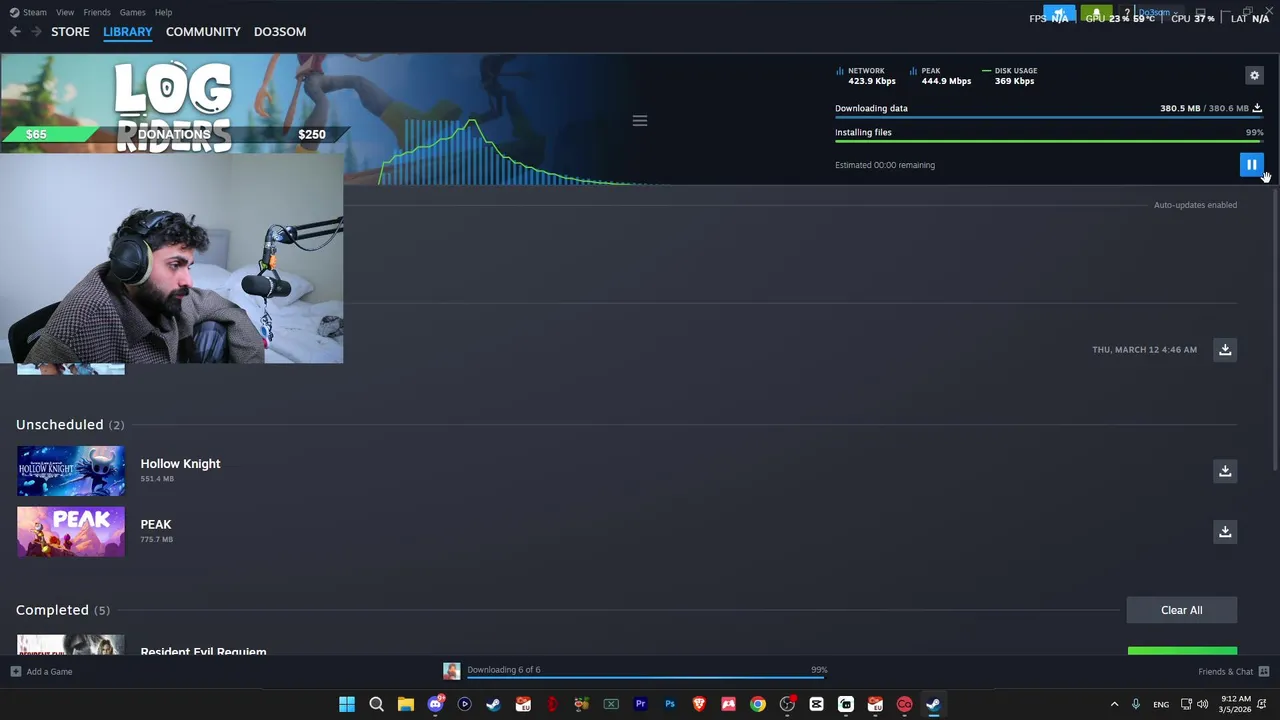Open Friends & Chat
Viewport: 1280px width, 720px height.
[1233, 672]
